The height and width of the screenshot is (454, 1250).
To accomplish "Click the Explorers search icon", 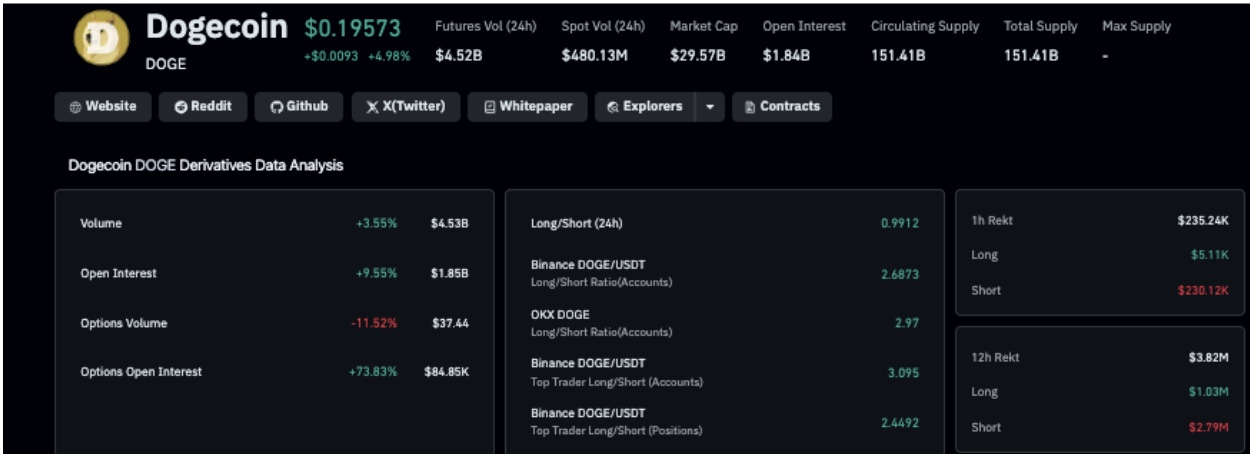I will 613,107.
